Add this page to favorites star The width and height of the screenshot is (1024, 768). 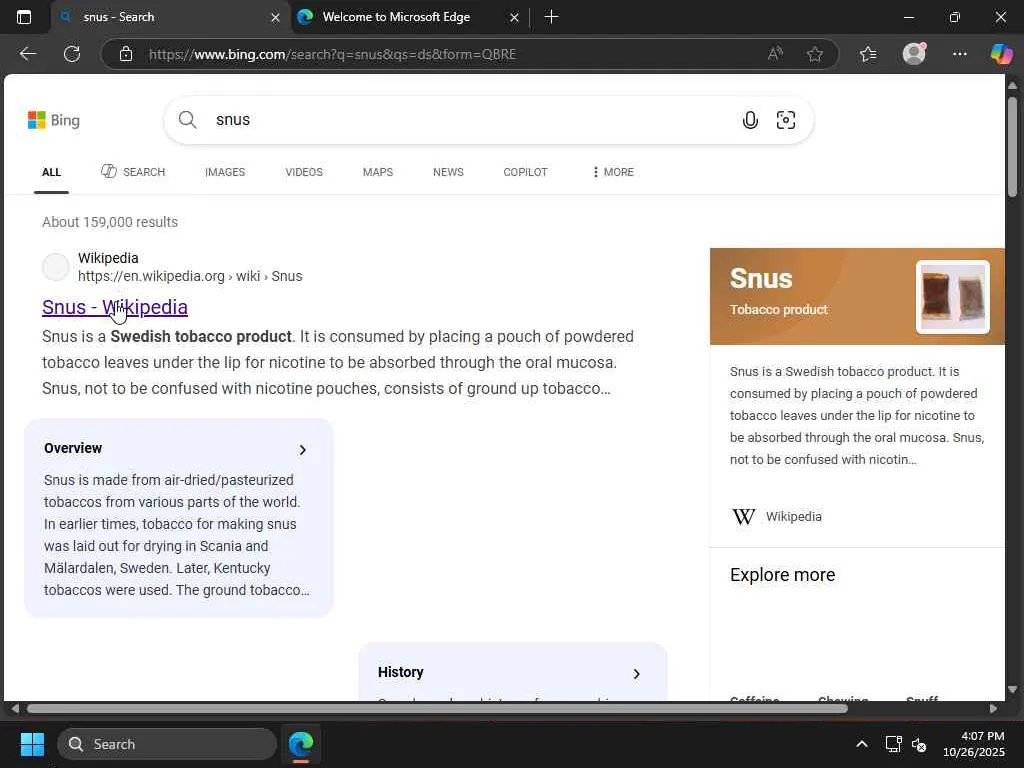tap(814, 54)
